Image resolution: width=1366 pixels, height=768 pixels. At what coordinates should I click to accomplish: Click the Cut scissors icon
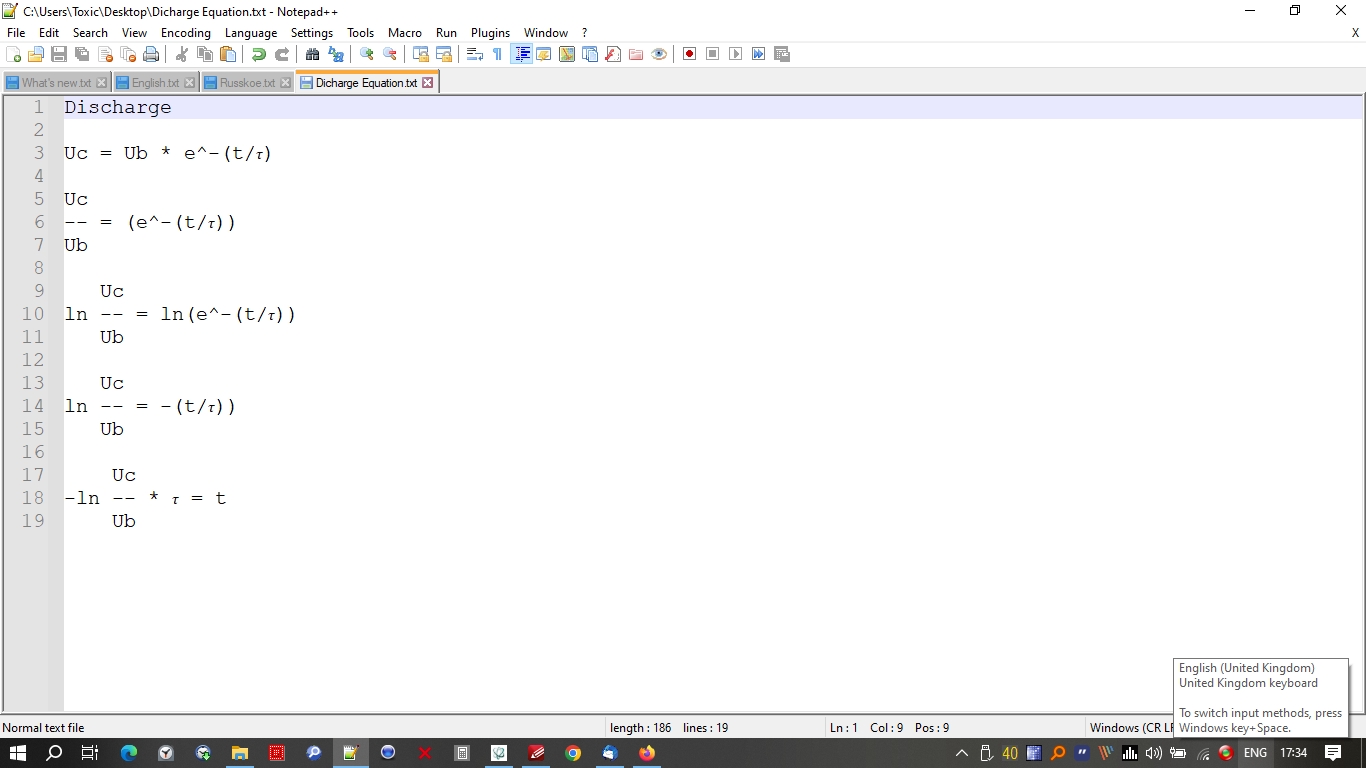pyautogui.click(x=182, y=54)
